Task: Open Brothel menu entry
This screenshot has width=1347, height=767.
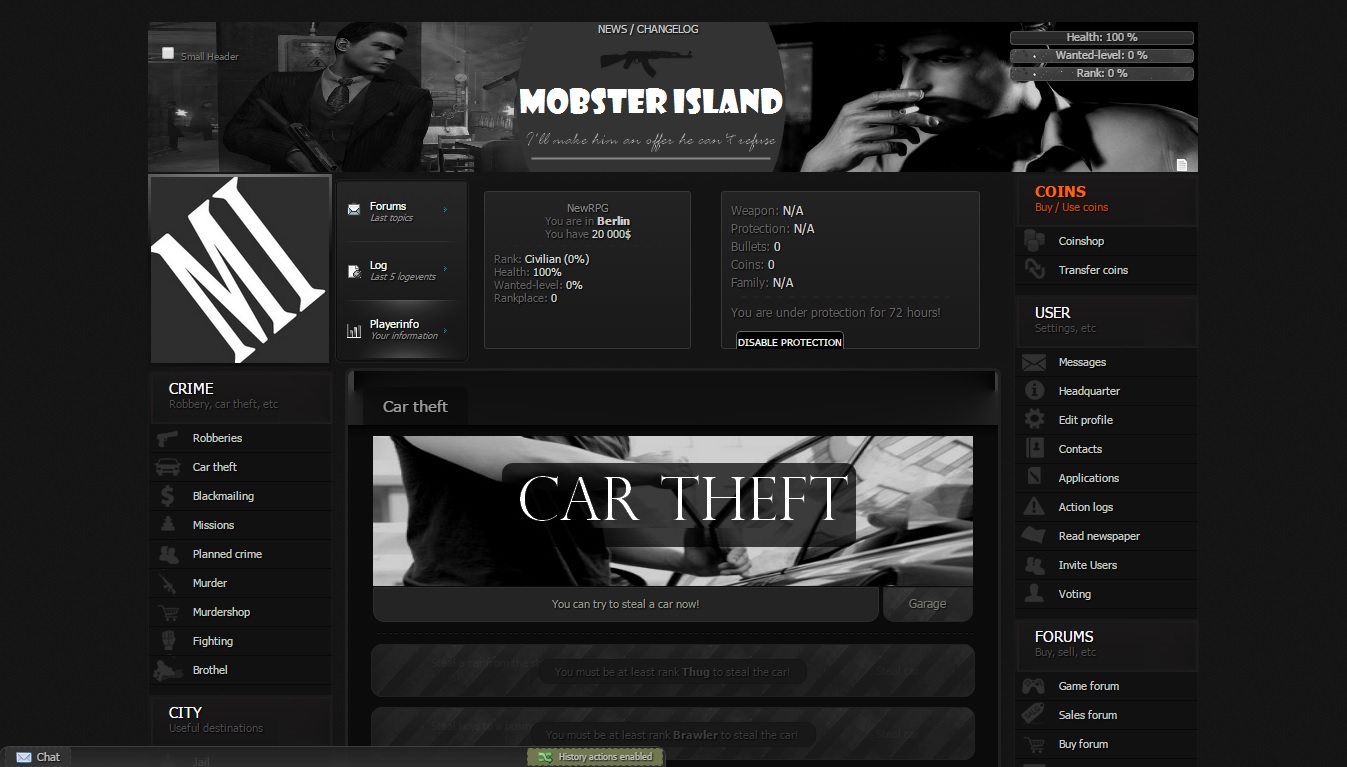Action: pos(210,670)
